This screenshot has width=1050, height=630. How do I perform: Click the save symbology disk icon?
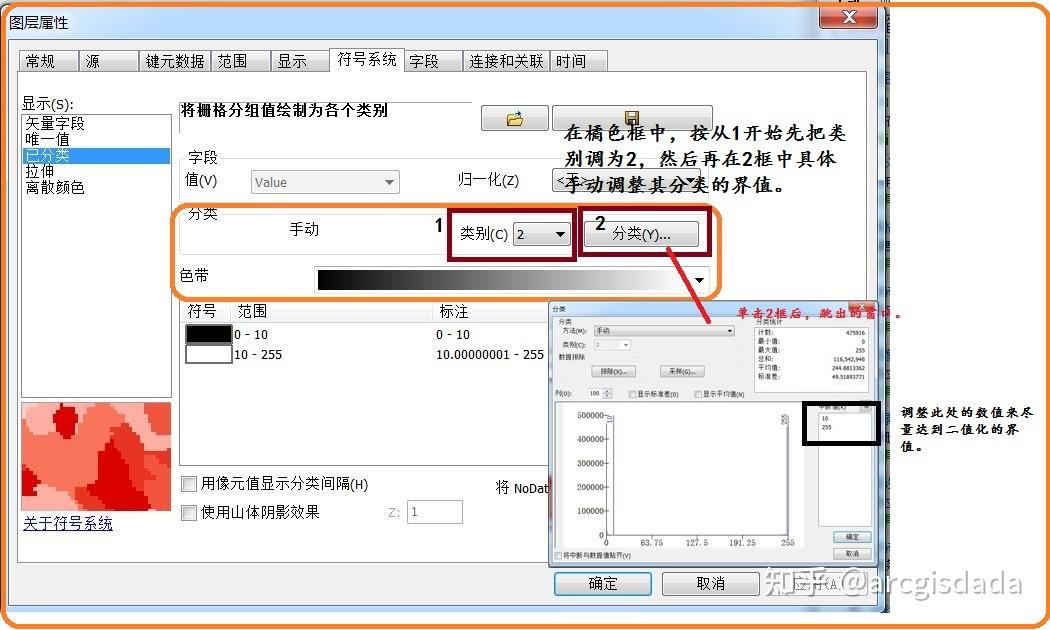click(632, 118)
